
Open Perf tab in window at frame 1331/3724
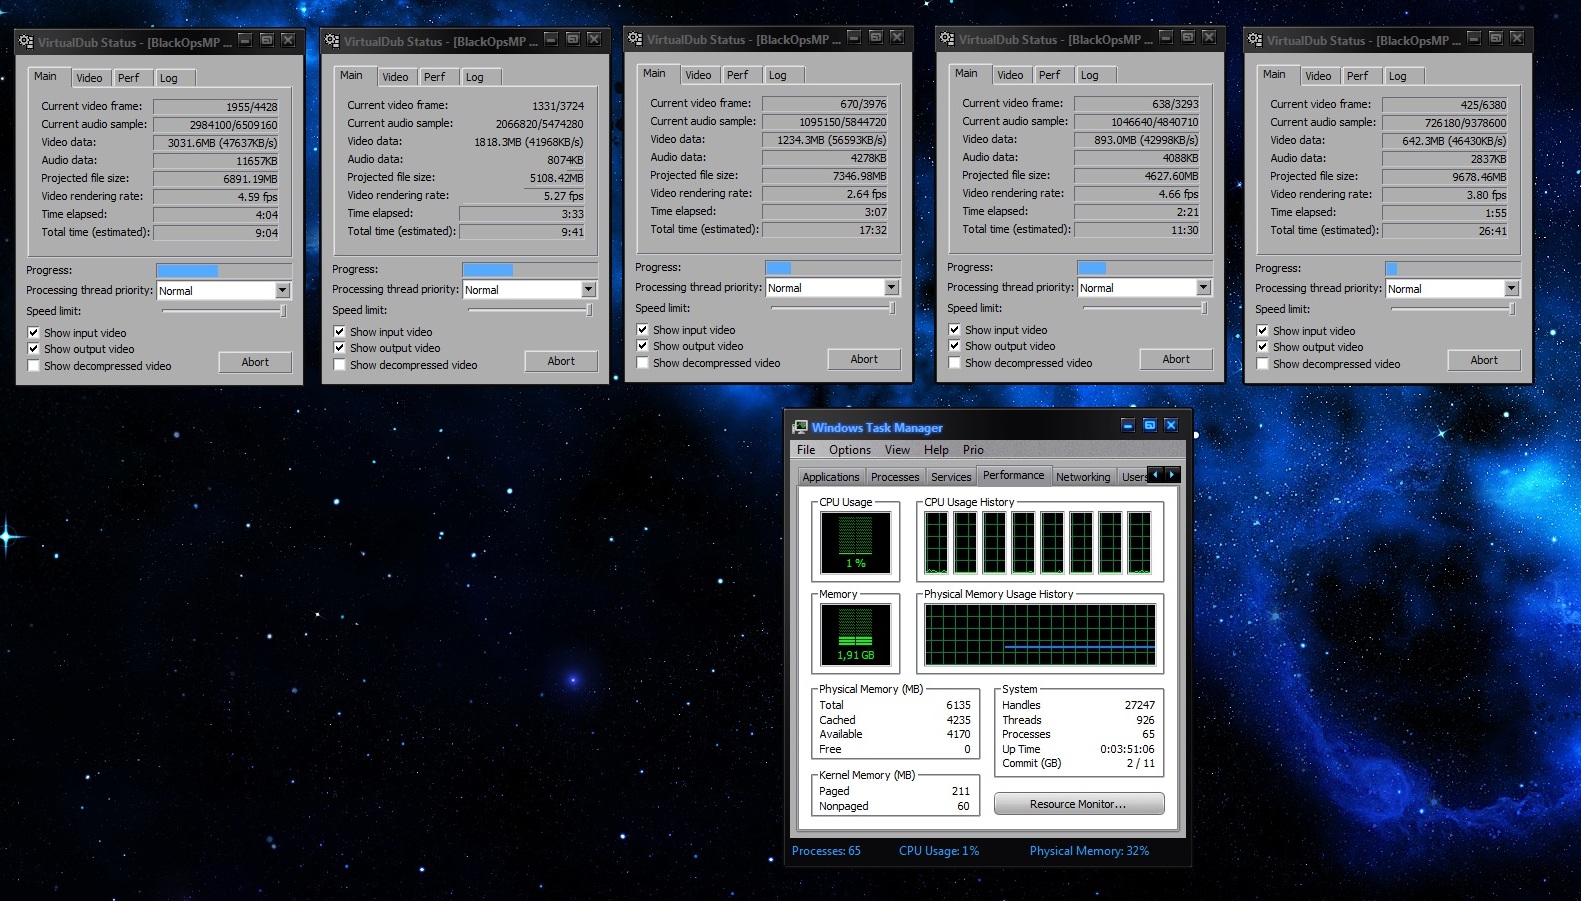tap(434, 77)
